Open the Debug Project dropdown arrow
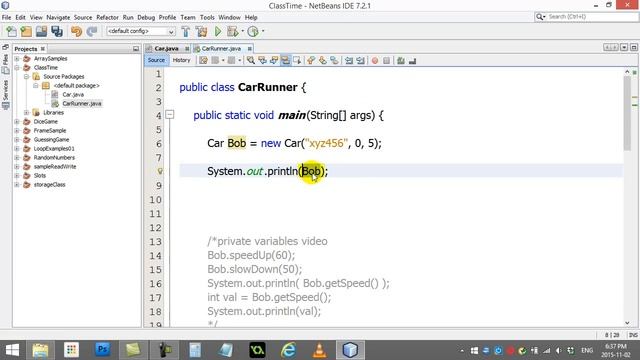The width and height of the screenshot is (640, 360). pyautogui.click(x=242, y=31)
